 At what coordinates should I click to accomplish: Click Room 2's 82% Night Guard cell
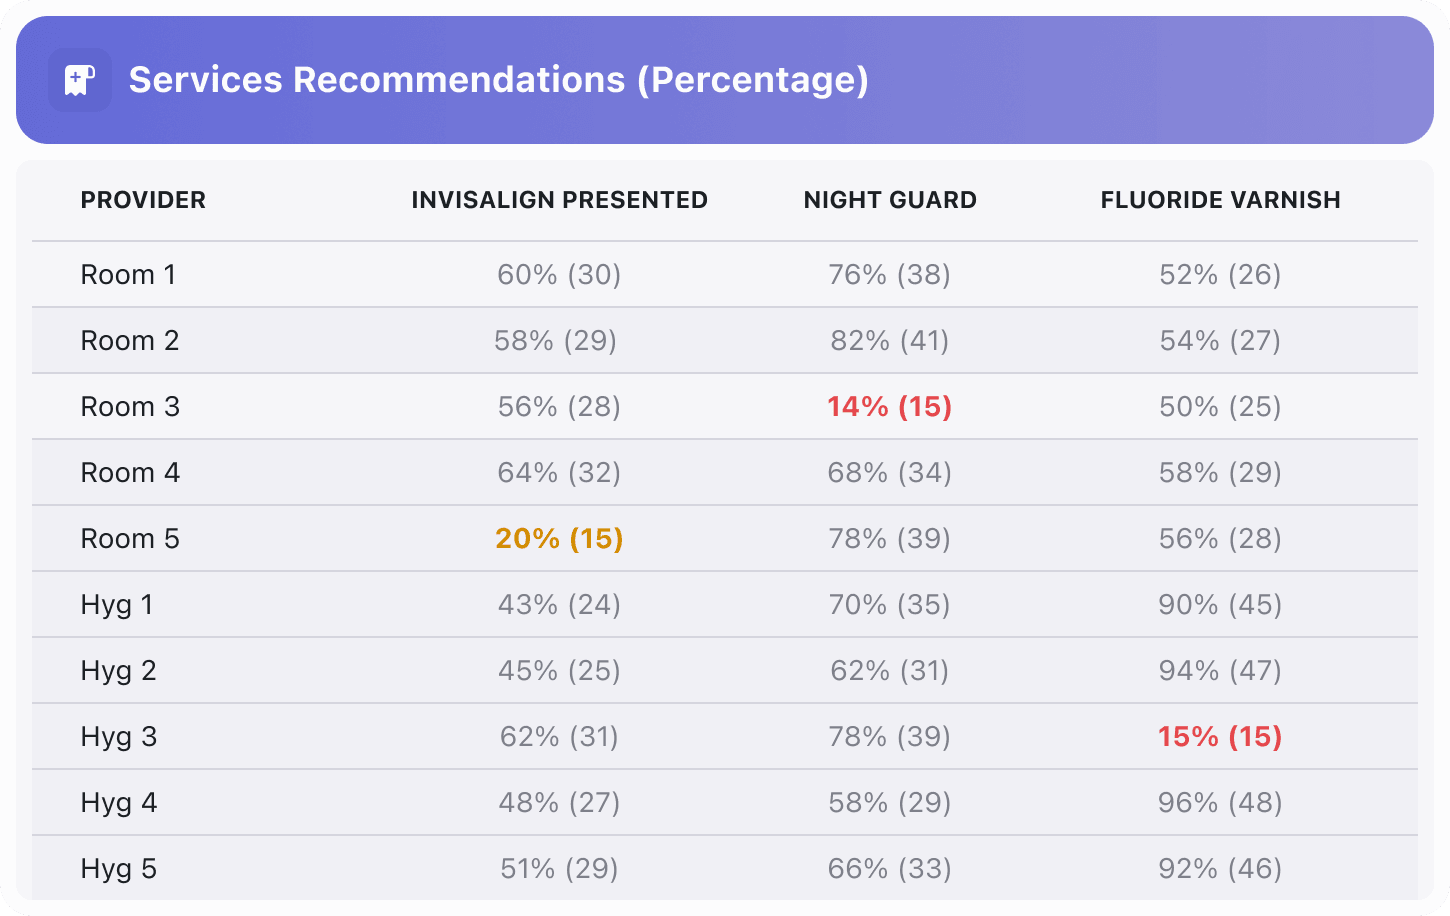(889, 341)
